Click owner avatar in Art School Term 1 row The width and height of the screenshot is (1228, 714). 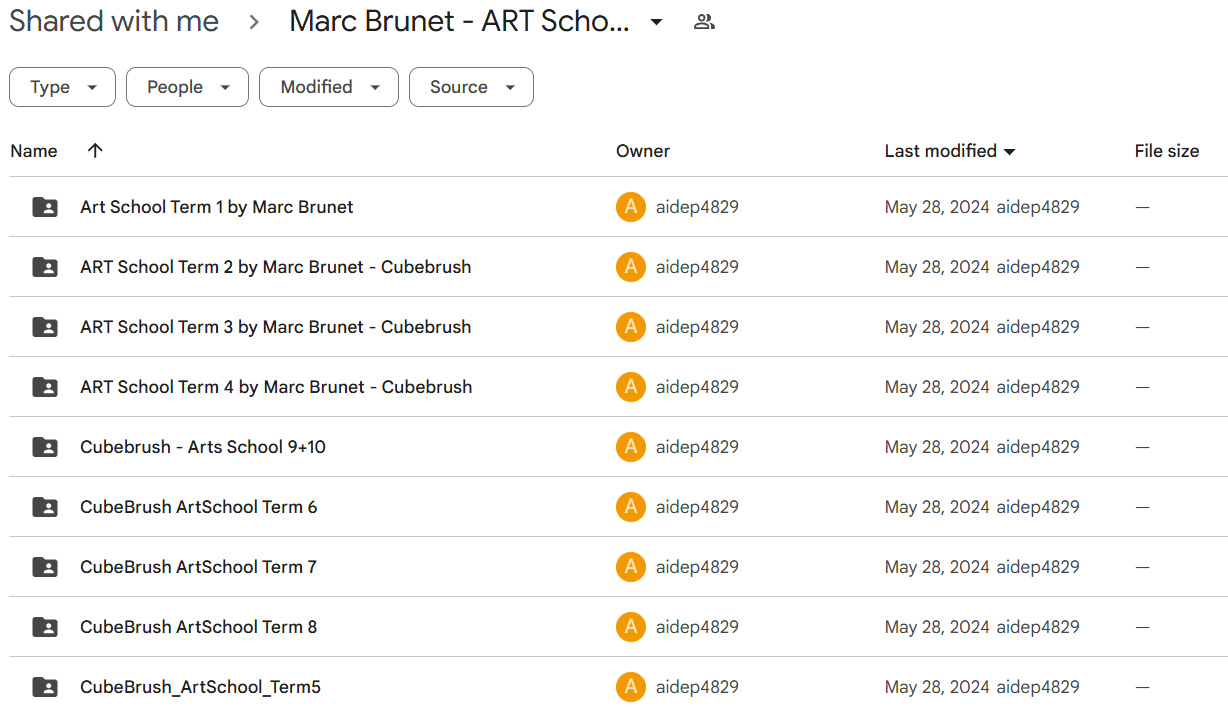tap(631, 207)
